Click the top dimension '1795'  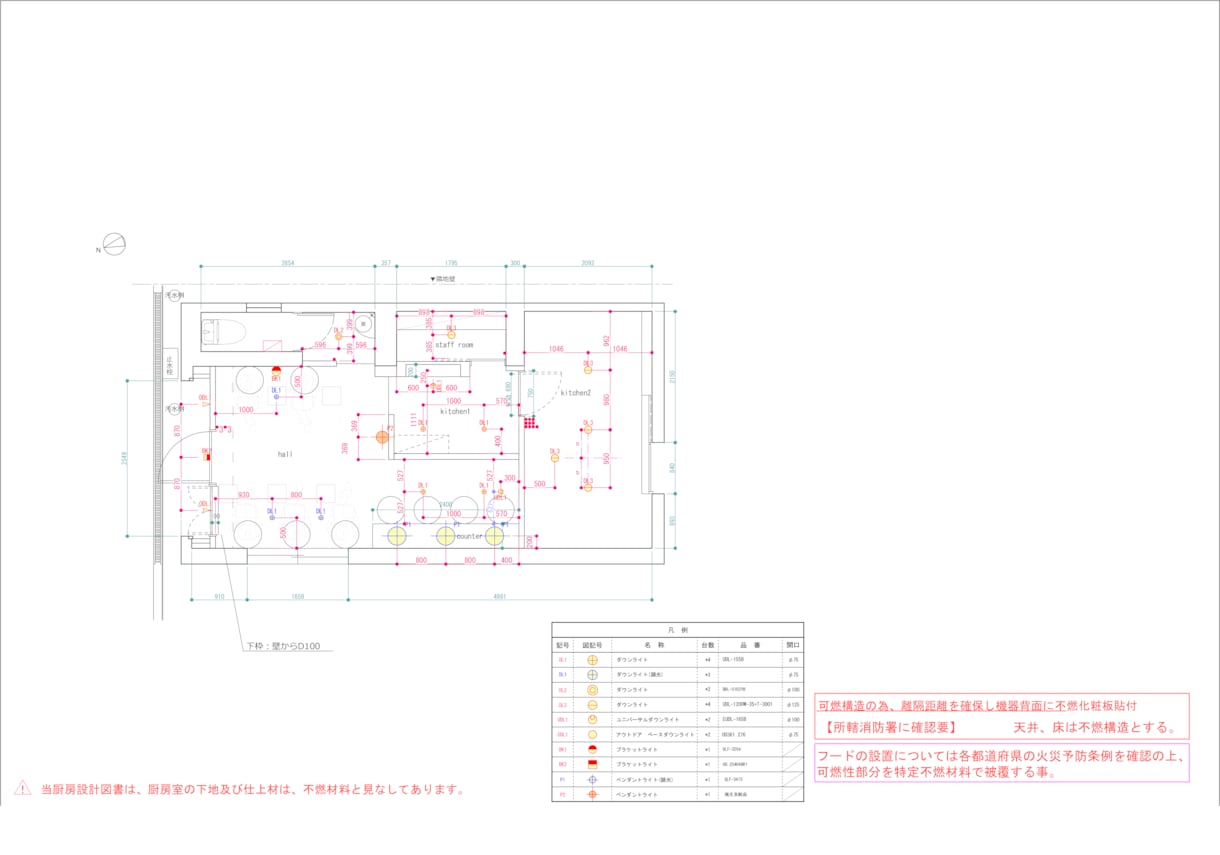coord(451,263)
